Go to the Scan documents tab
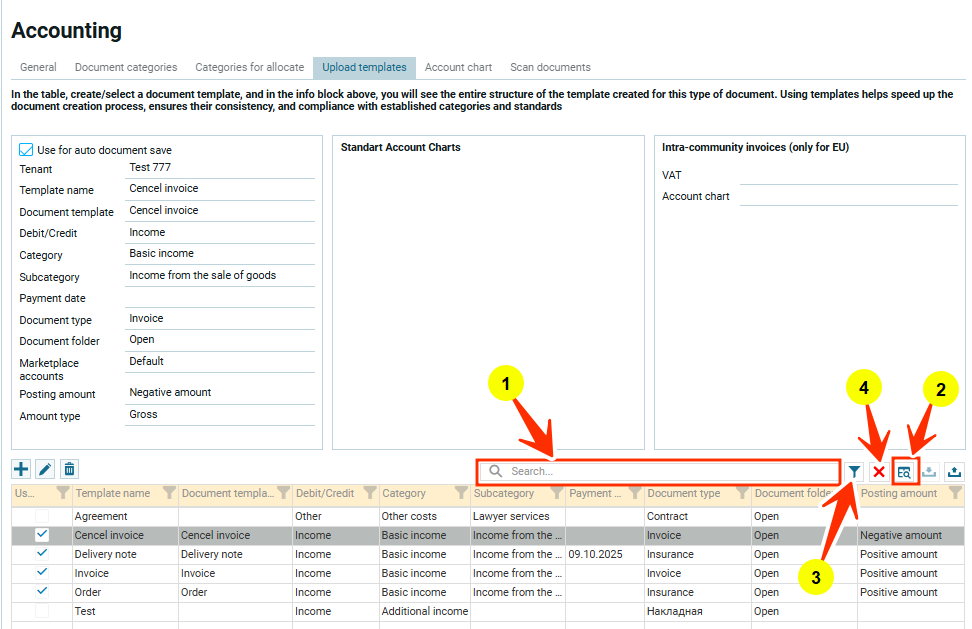This screenshot has width=972, height=629. coord(550,68)
